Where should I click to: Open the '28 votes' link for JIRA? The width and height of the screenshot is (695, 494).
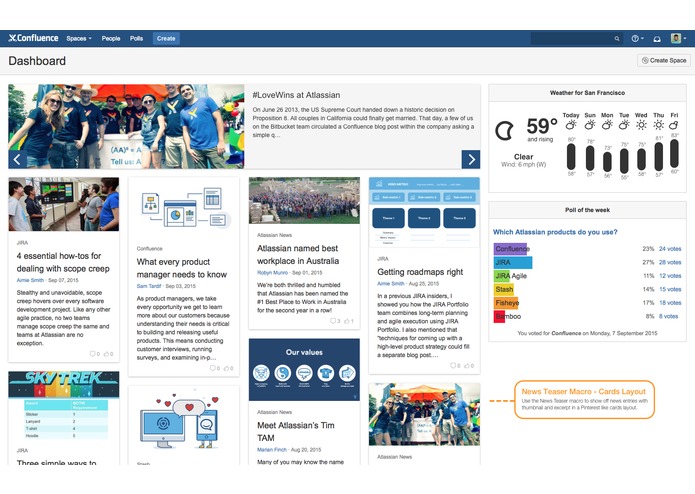(x=670, y=262)
